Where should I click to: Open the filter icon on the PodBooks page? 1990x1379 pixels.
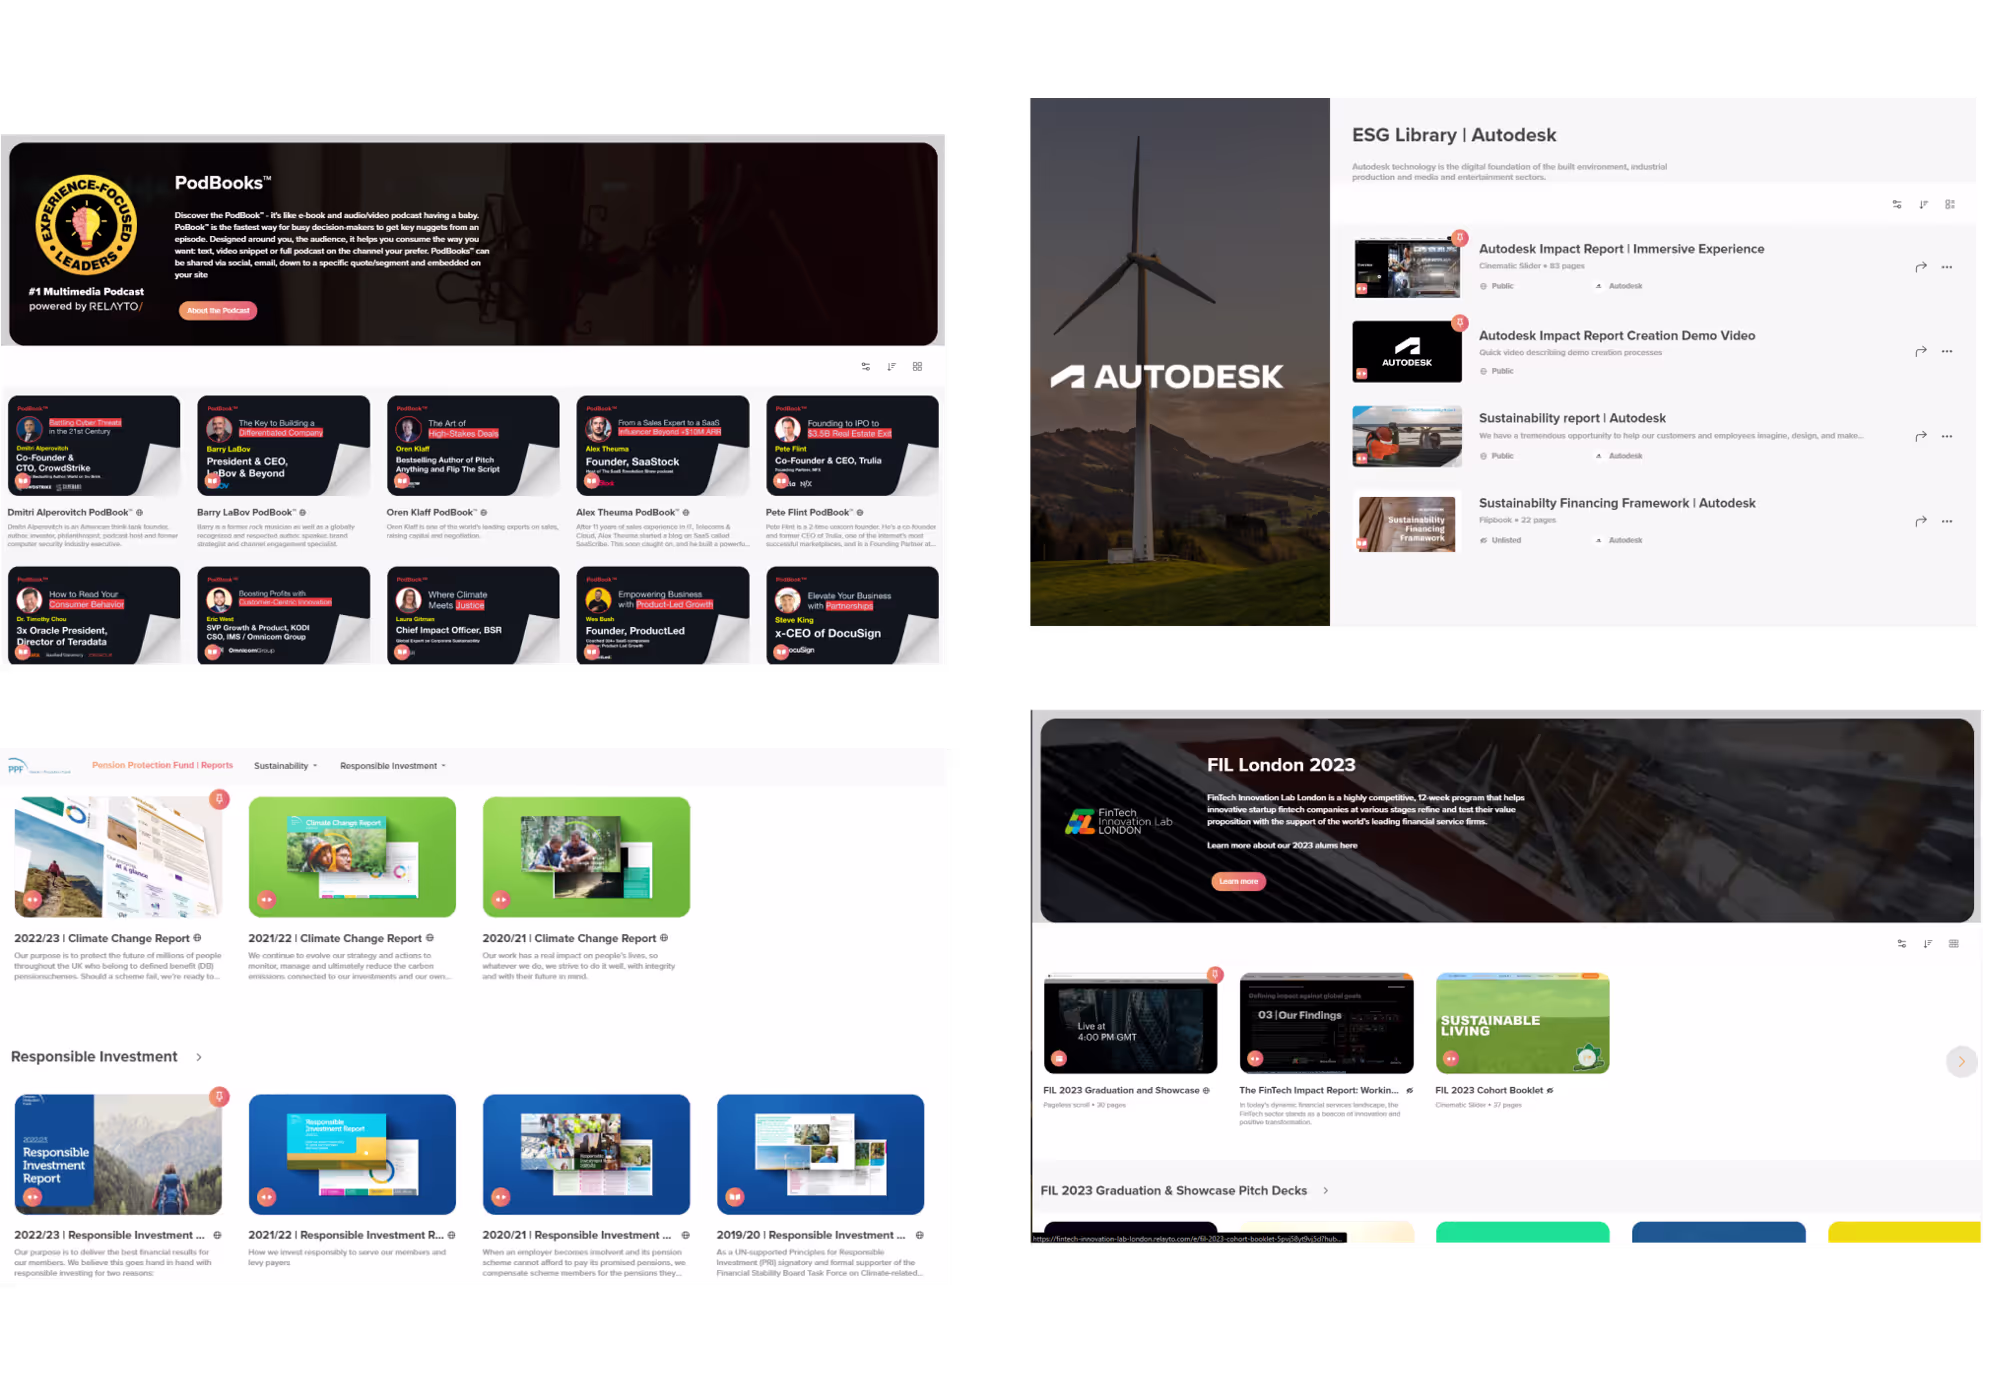click(866, 367)
